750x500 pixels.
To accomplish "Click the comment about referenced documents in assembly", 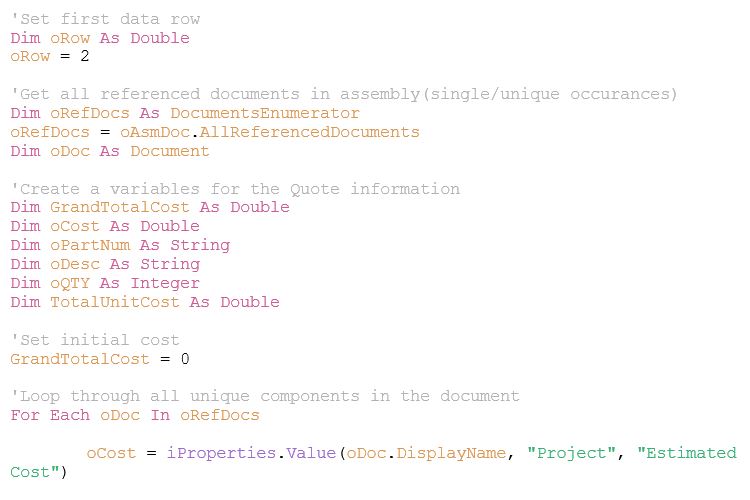I will (x=344, y=94).
